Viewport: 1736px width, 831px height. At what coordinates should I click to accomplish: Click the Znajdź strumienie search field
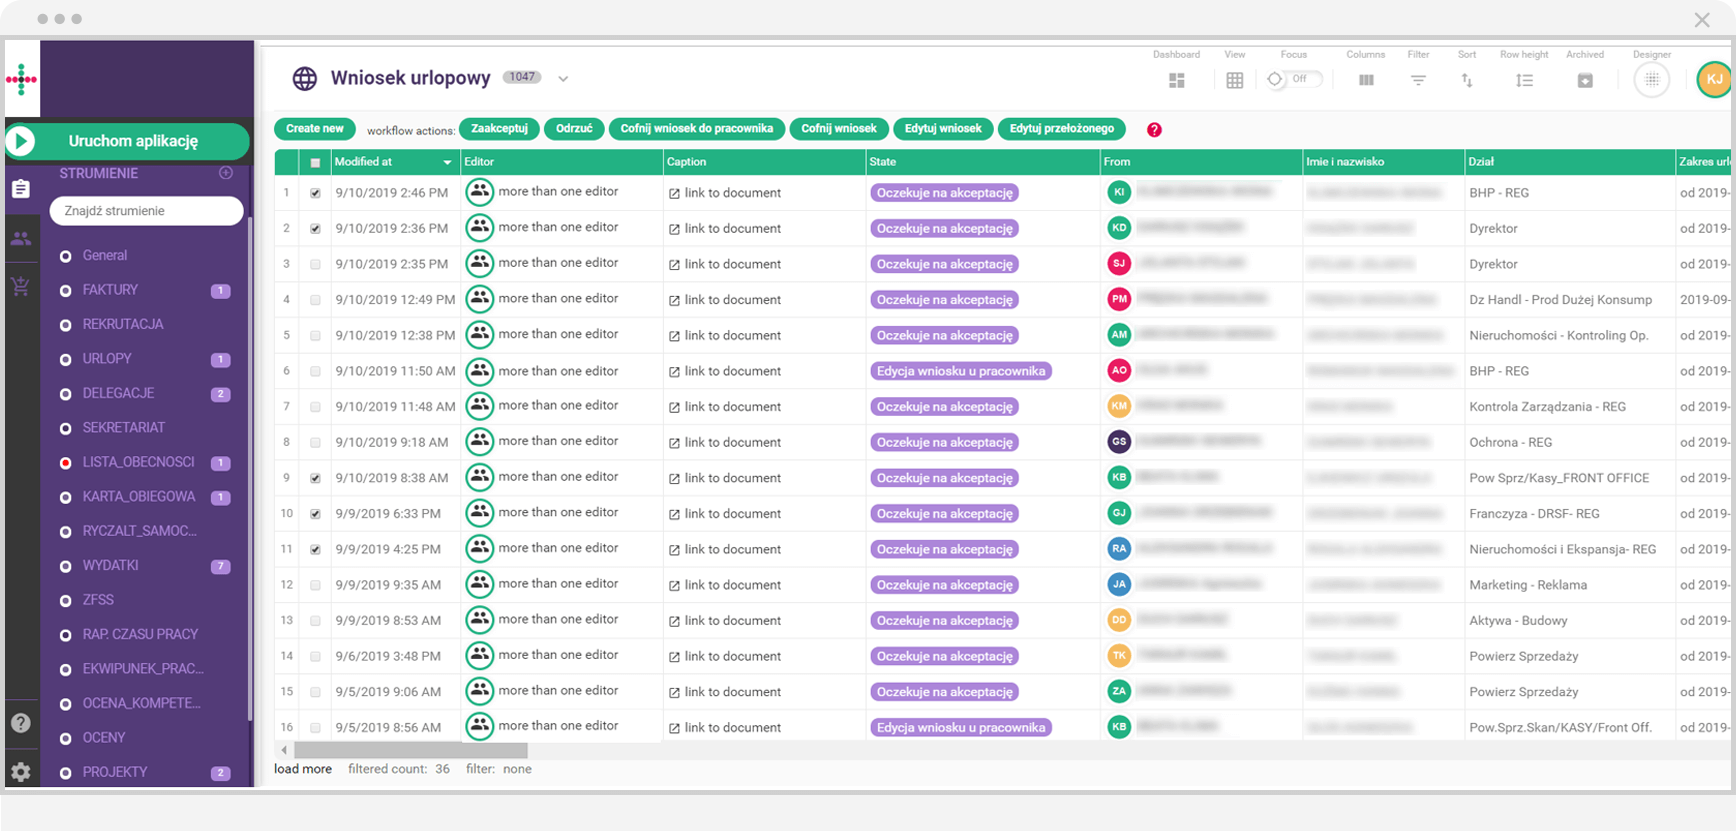click(146, 211)
